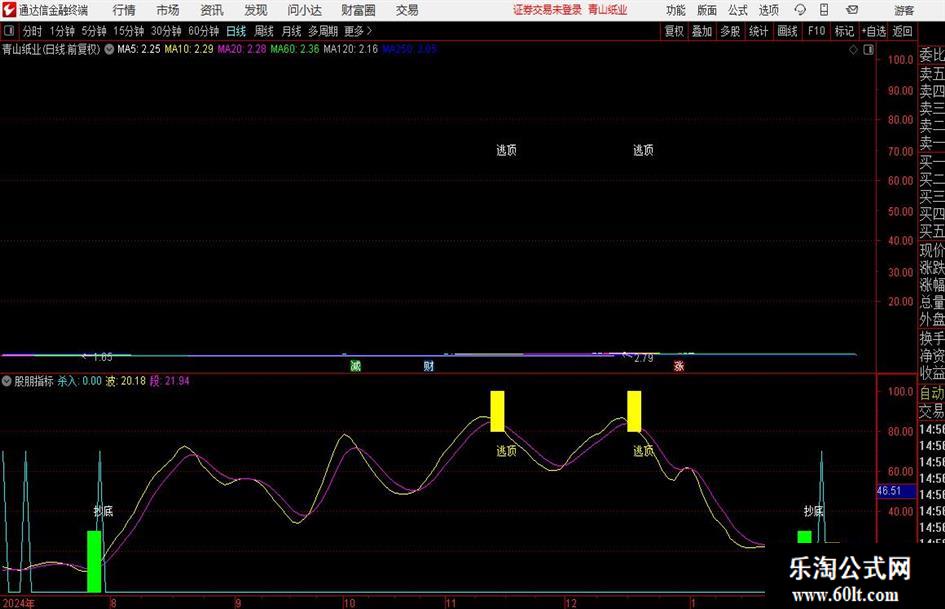
Task: Click the MA60: 2.36 value
Action: [295, 49]
